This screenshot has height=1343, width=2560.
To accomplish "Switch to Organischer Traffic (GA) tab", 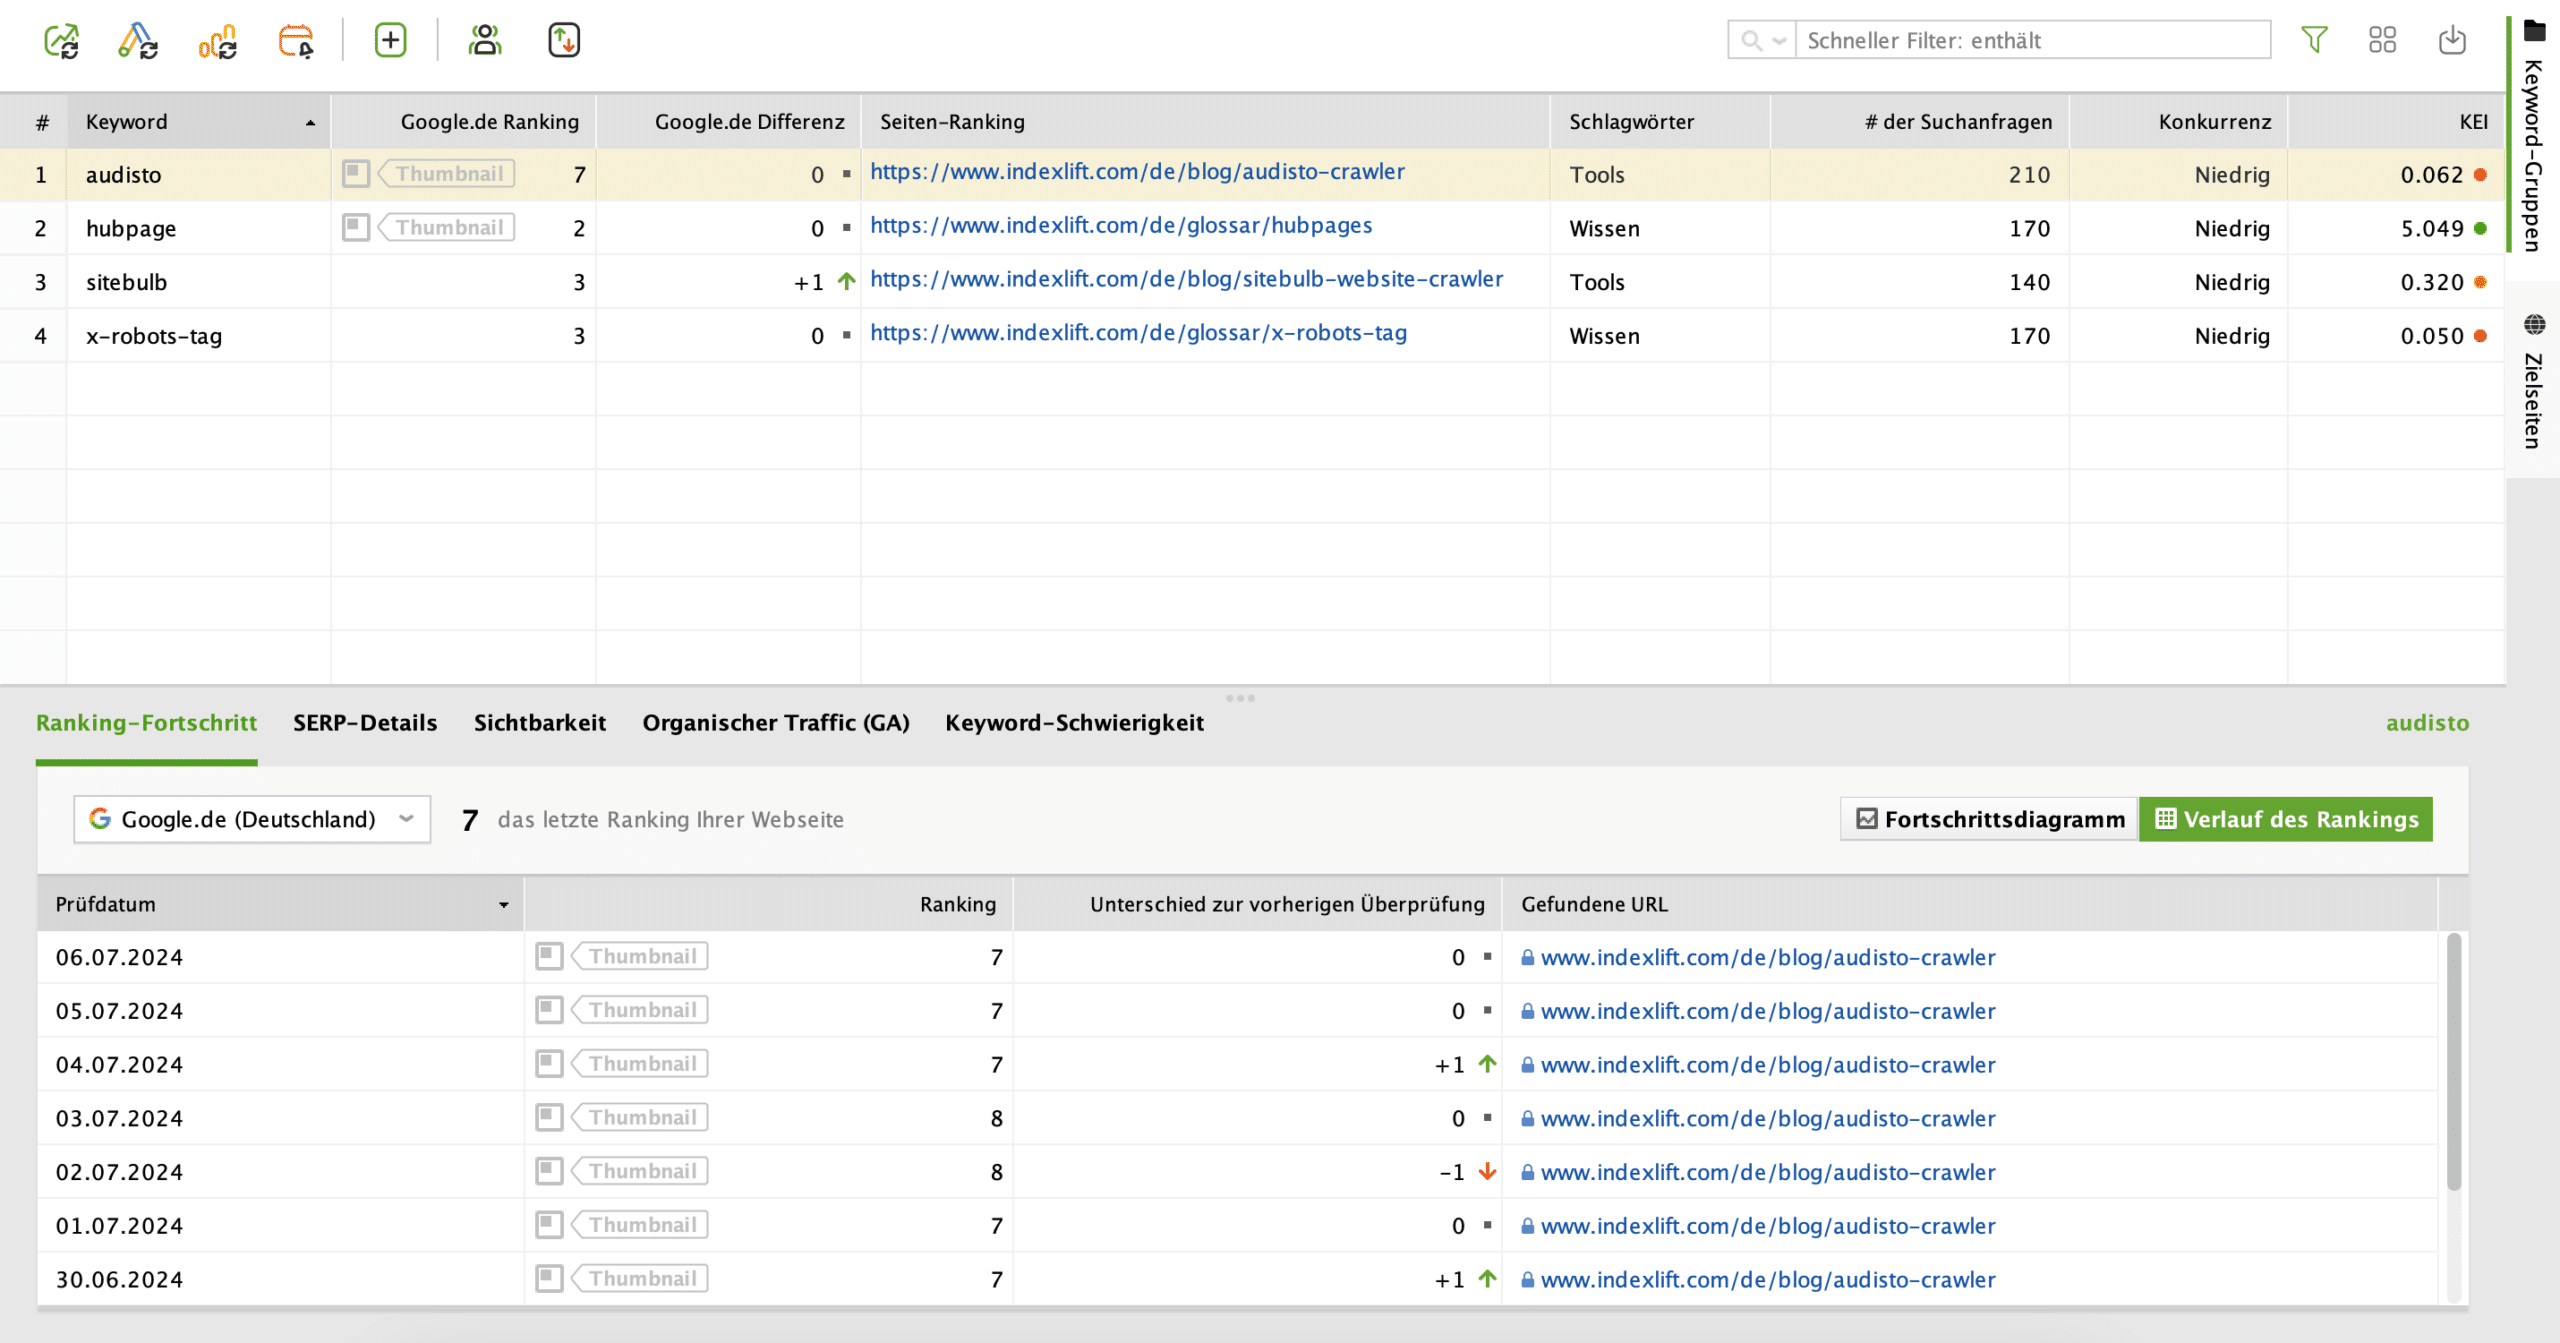I will tap(776, 723).
